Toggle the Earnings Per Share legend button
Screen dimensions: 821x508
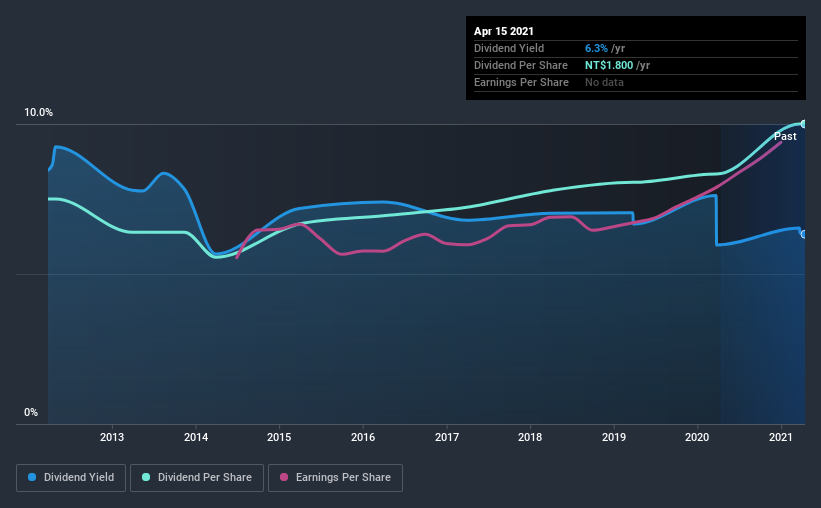[x=336, y=478]
